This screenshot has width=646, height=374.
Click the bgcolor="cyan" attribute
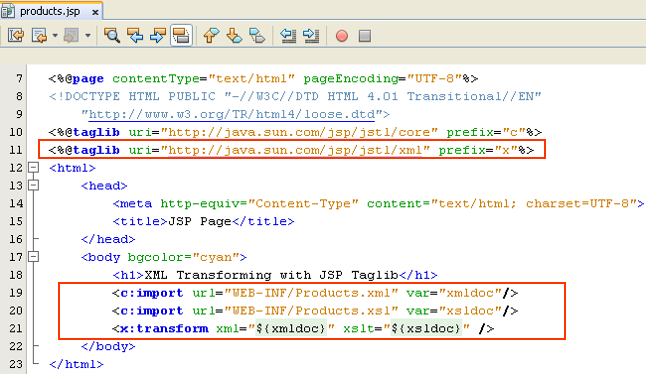(183, 257)
